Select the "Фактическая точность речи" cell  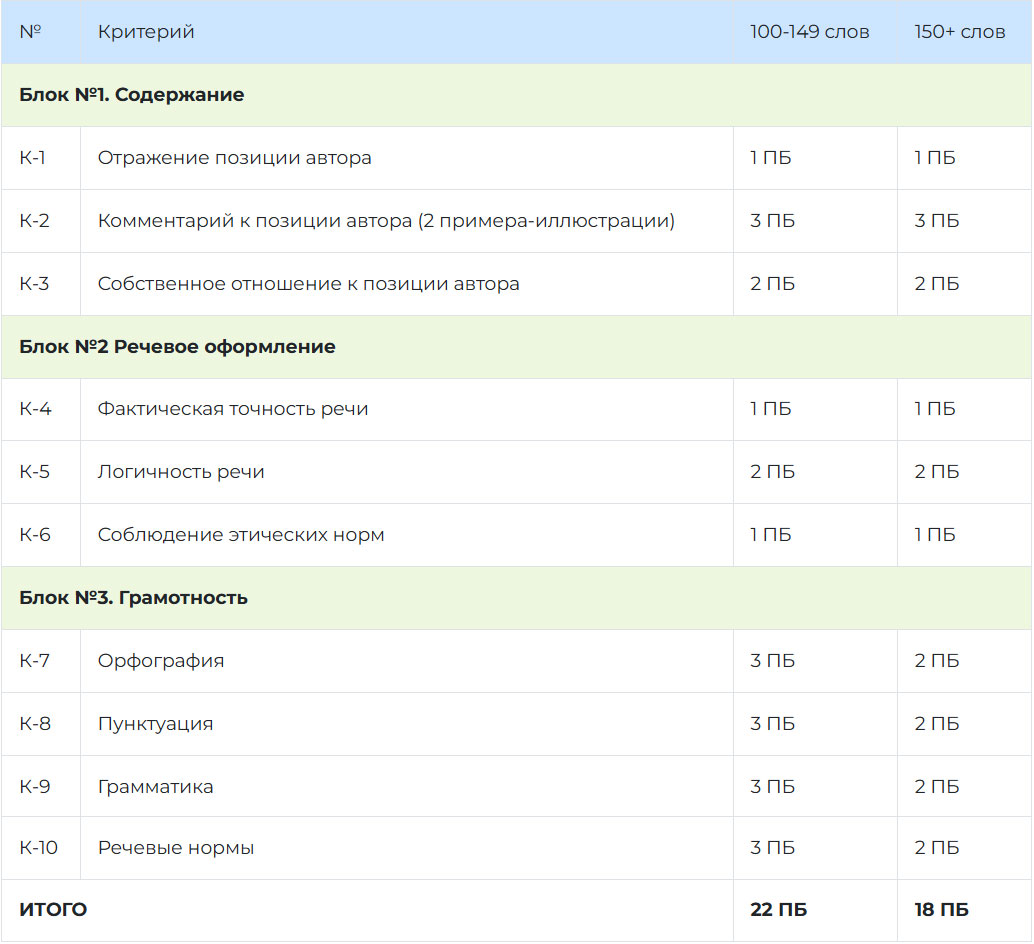(x=406, y=409)
